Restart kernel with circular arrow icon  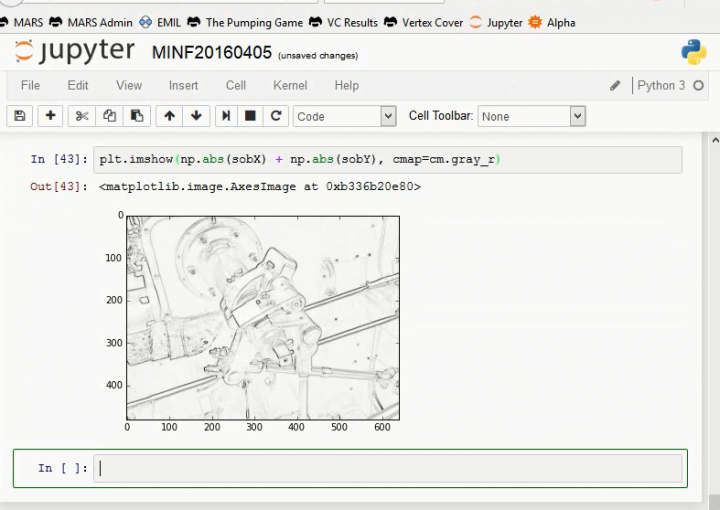click(276, 116)
